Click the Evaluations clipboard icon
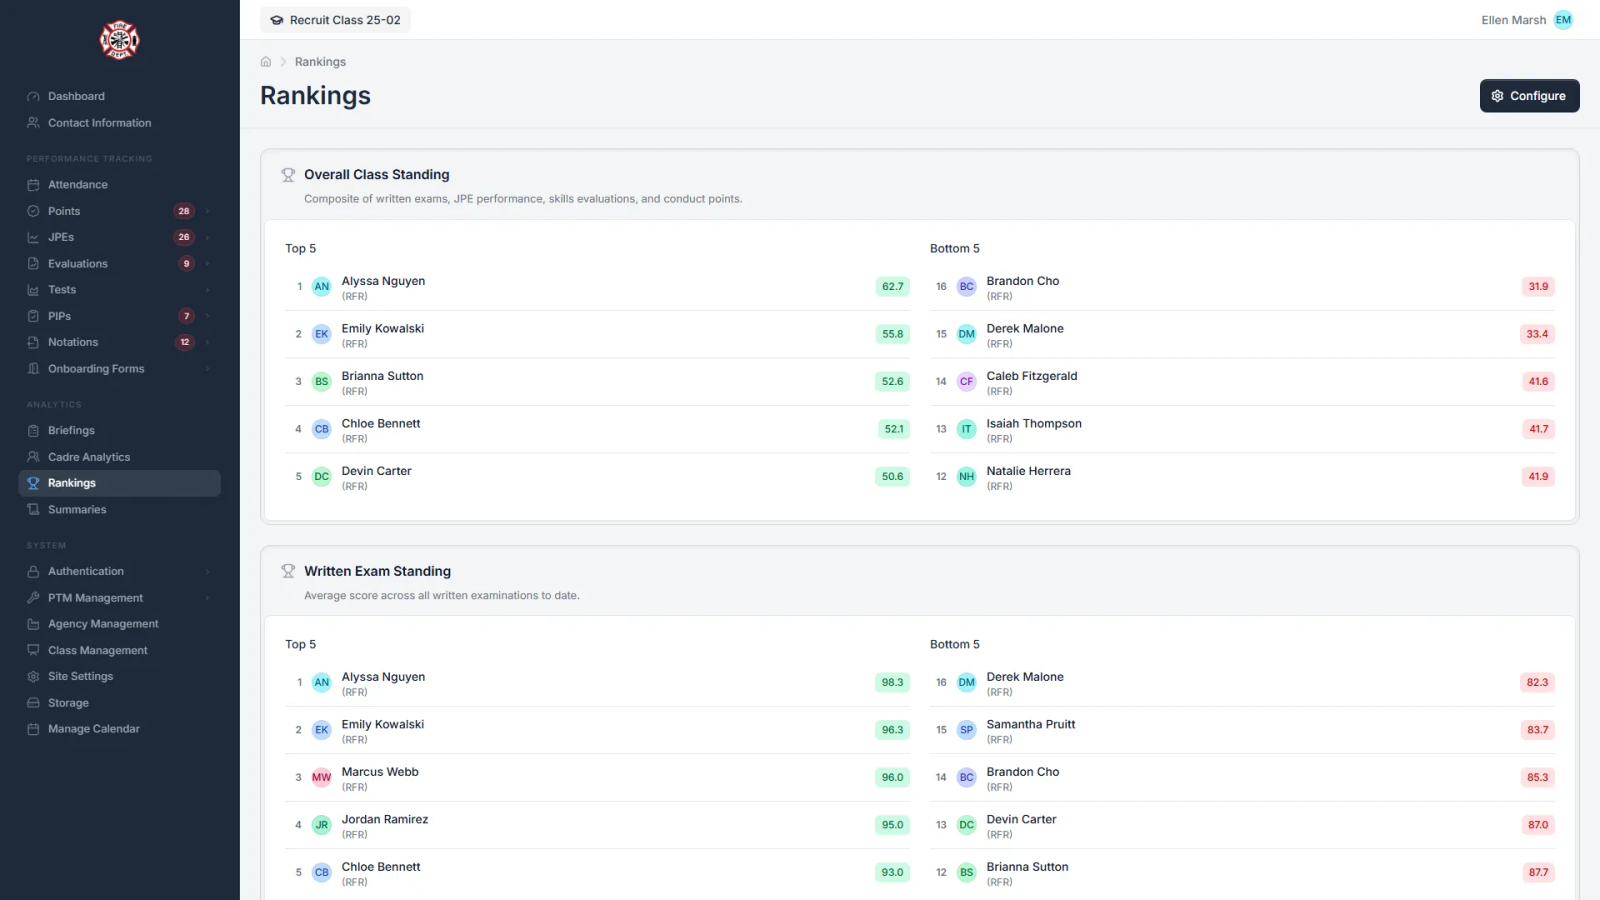The width and height of the screenshot is (1600, 900). (x=33, y=264)
